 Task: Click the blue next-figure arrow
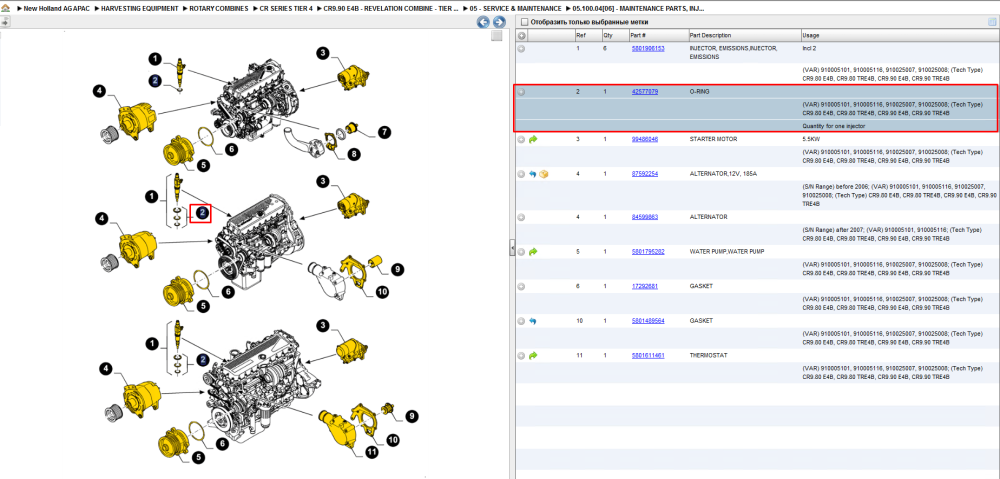click(x=499, y=22)
